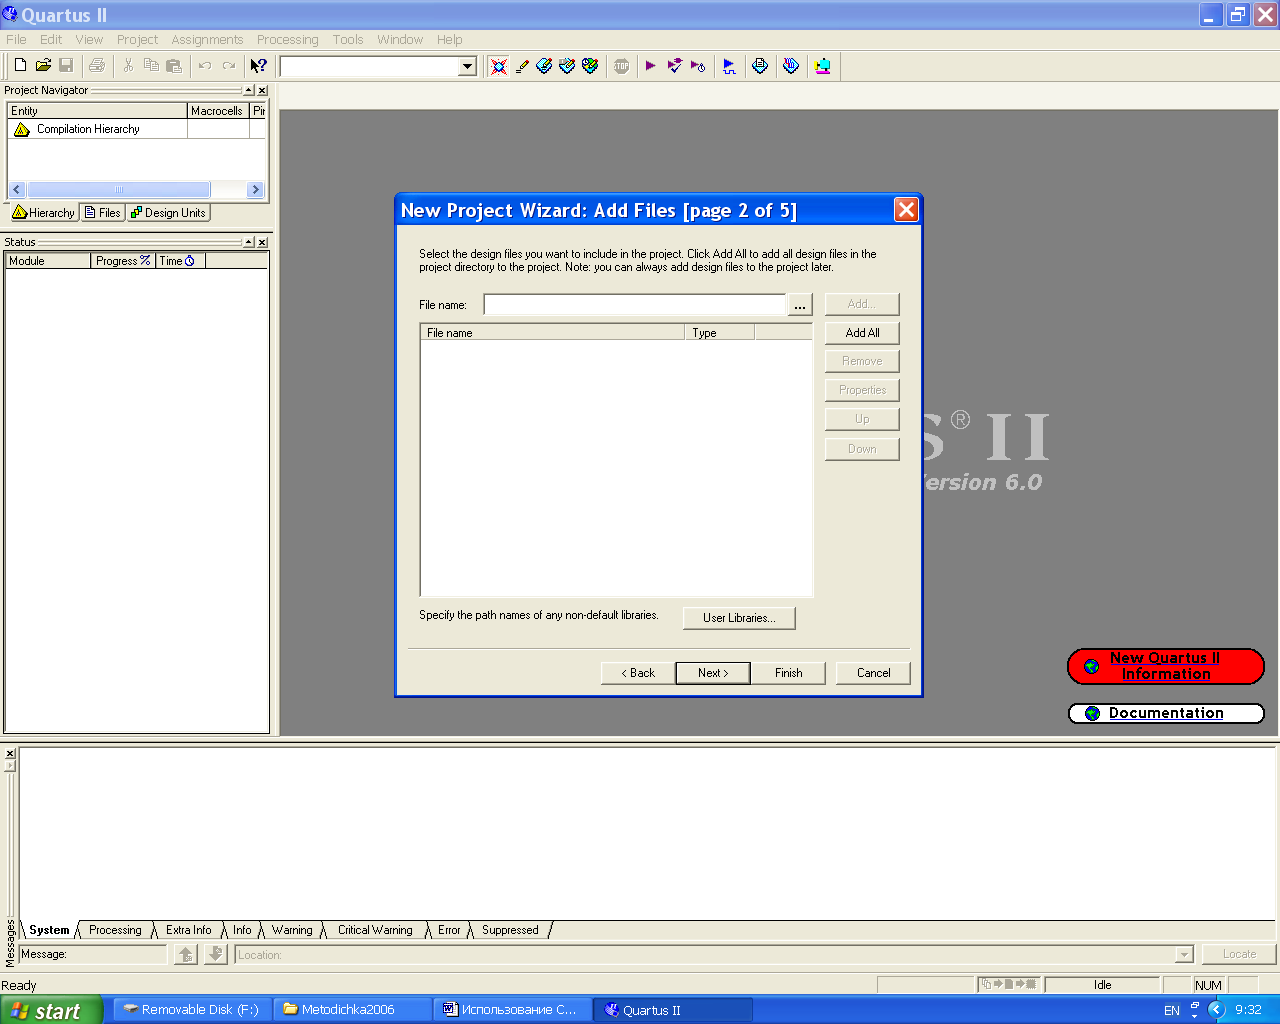This screenshot has height=1024, width=1280.
Task: Click the New file icon in toolbar
Action: click(x=20, y=66)
